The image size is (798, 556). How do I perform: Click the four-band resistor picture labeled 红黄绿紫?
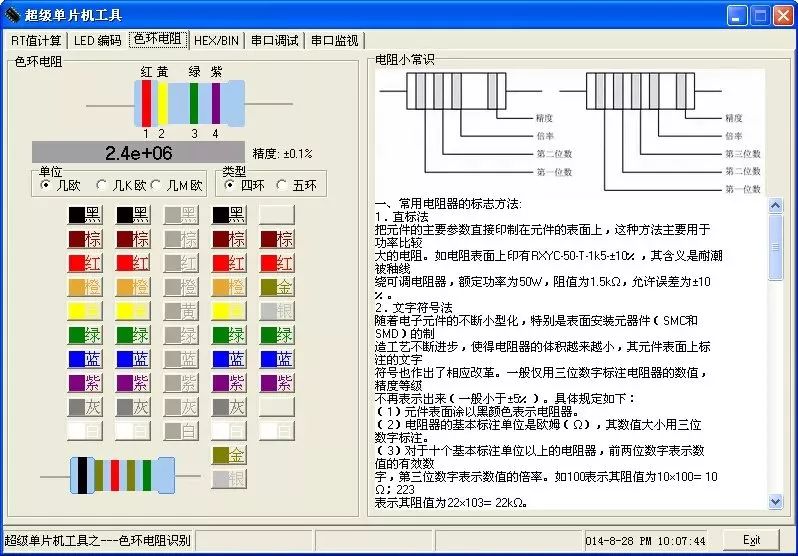click(x=189, y=103)
